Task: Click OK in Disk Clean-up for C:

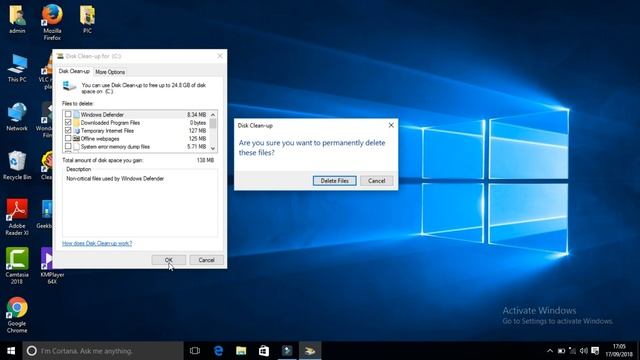Action: tap(169, 260)
